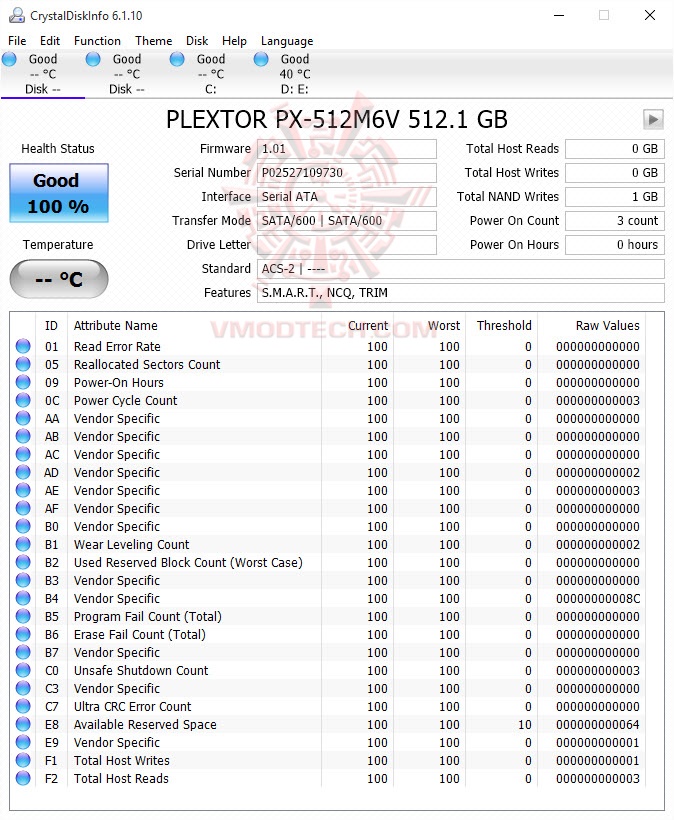674x820 pixels.
Task: Click the next disk arrow button
Action: [653, 119]
